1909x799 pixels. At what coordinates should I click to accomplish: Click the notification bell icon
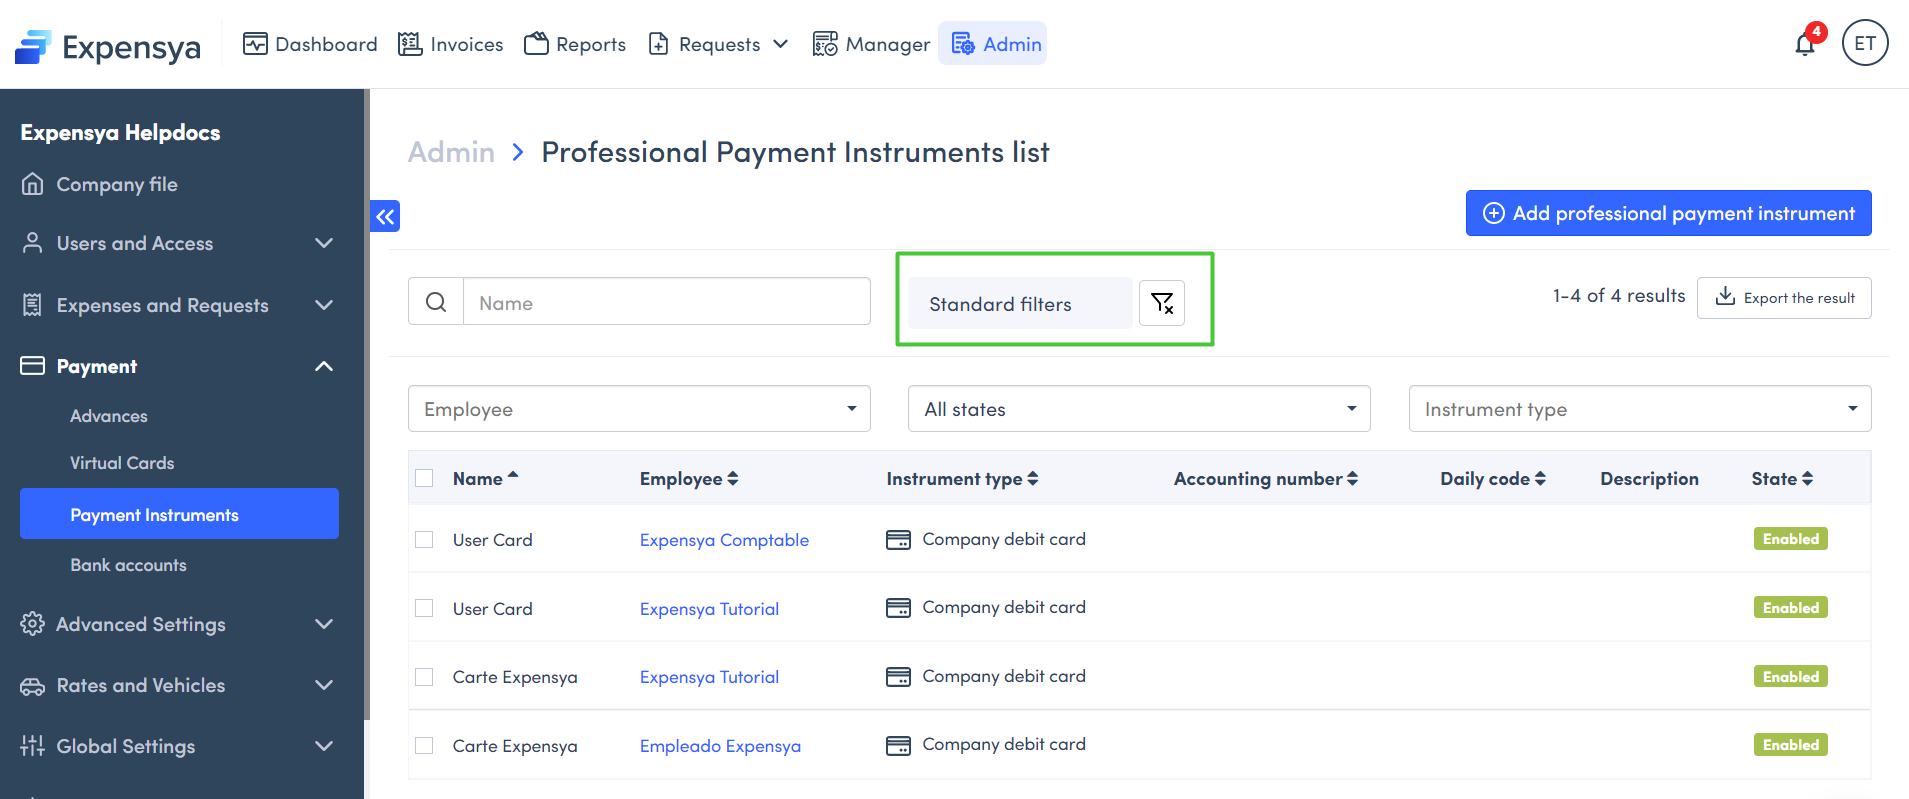tap(1805, 45)
